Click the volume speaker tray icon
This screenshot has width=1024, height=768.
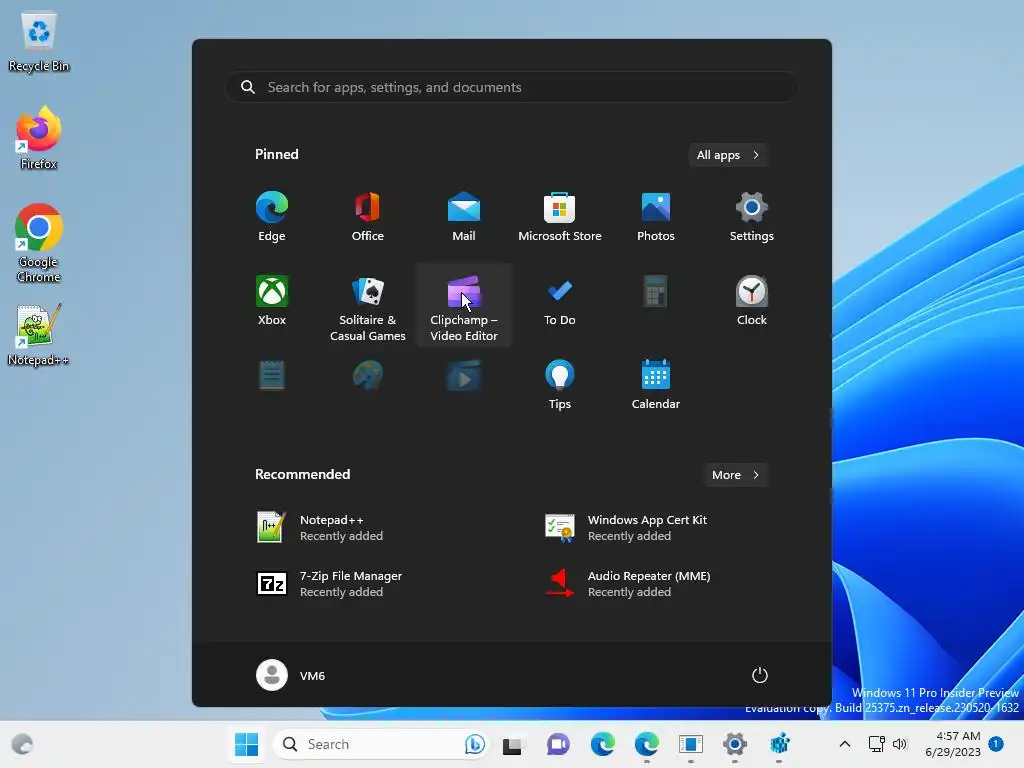pyautogui.click(x=900, y=744)
